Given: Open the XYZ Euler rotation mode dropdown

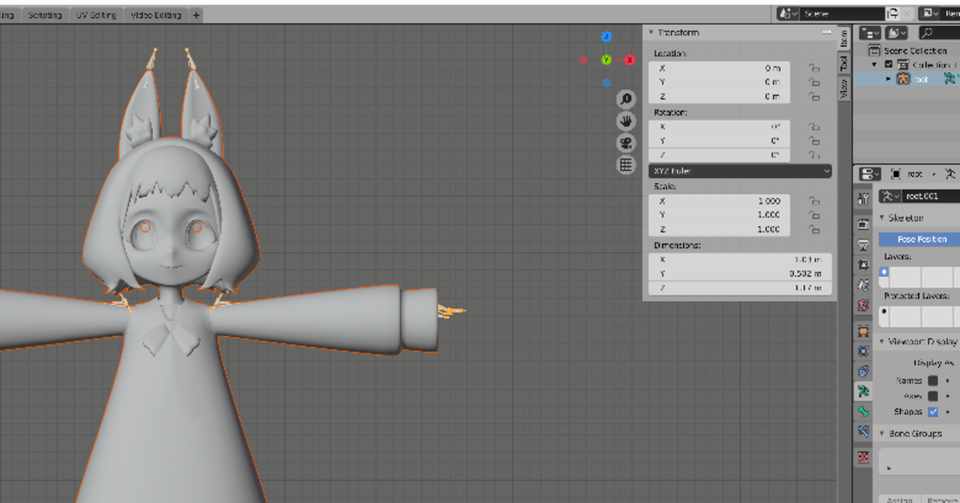Looking at the screenshot, I should coord(740,171).
